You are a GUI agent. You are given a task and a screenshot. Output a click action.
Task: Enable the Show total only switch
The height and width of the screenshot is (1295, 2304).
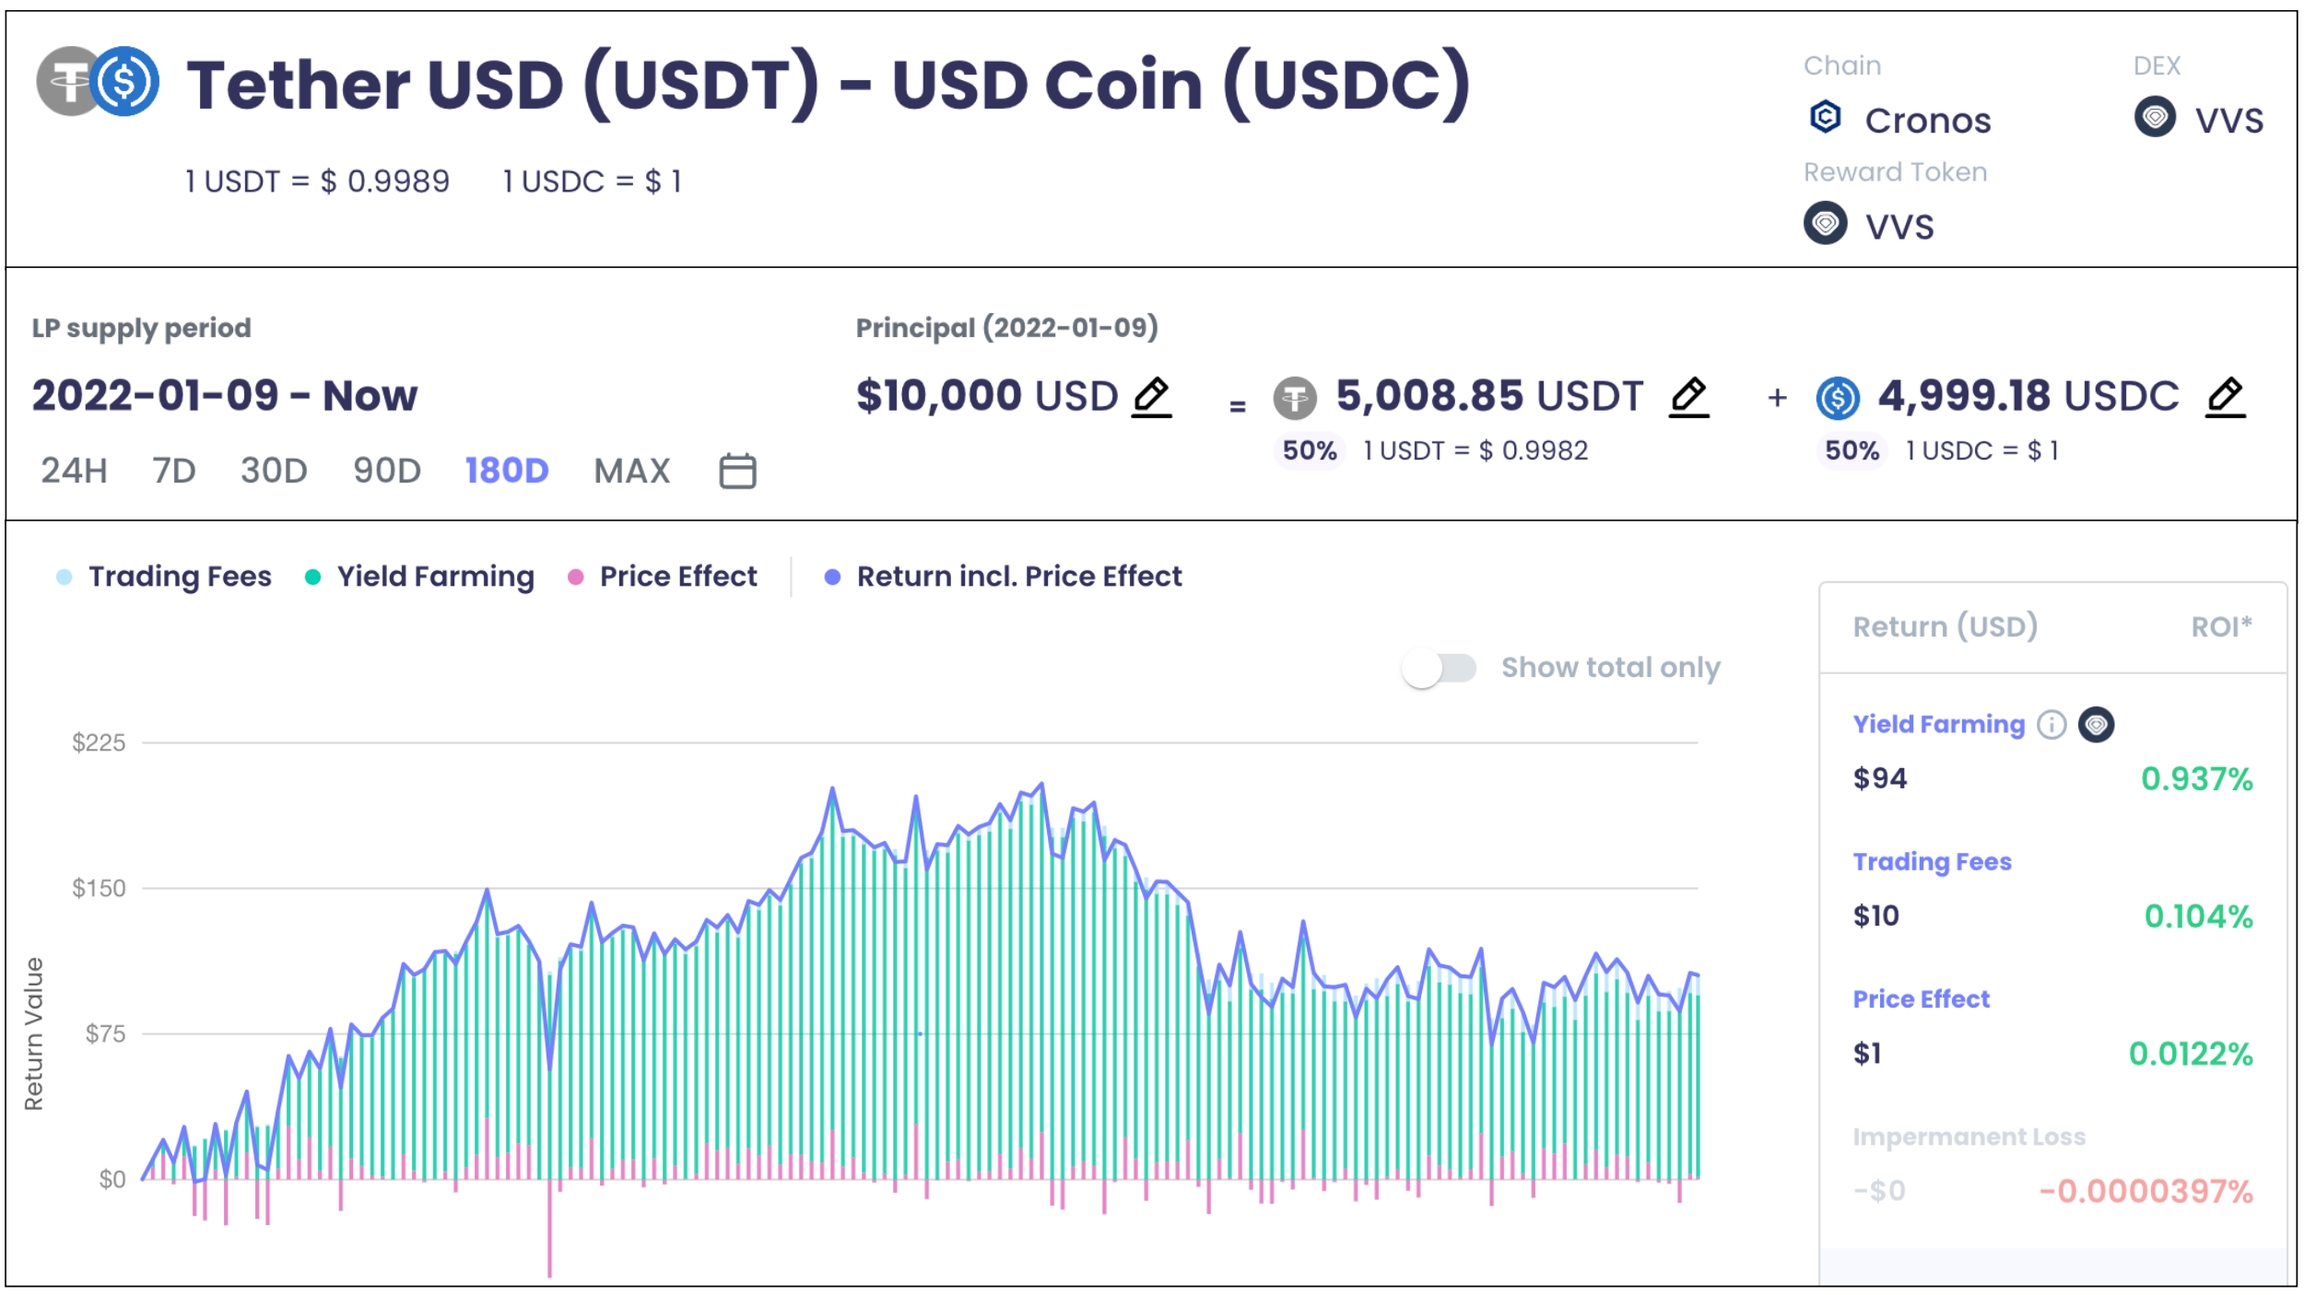1439,668
